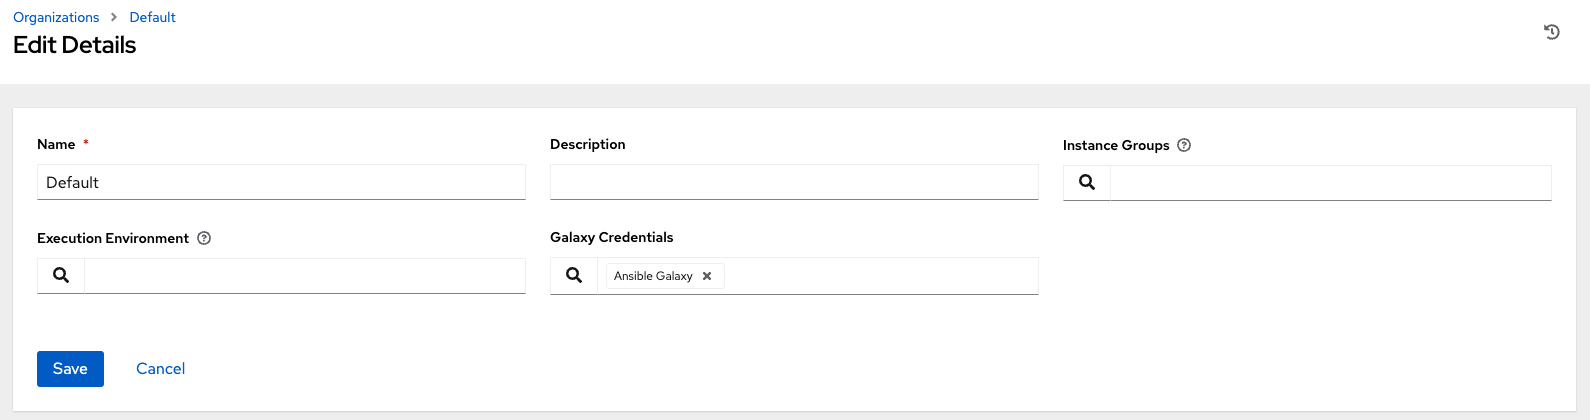Open the activity stream history icon
This screenshot has width=1590, height=420.
[x=1551, y=32]
